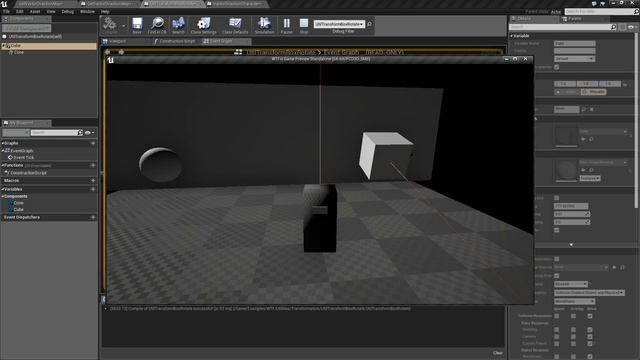Switch to the Construction Script tab
Viewport: 640px width, 360px height.
(x=176, y=41)
